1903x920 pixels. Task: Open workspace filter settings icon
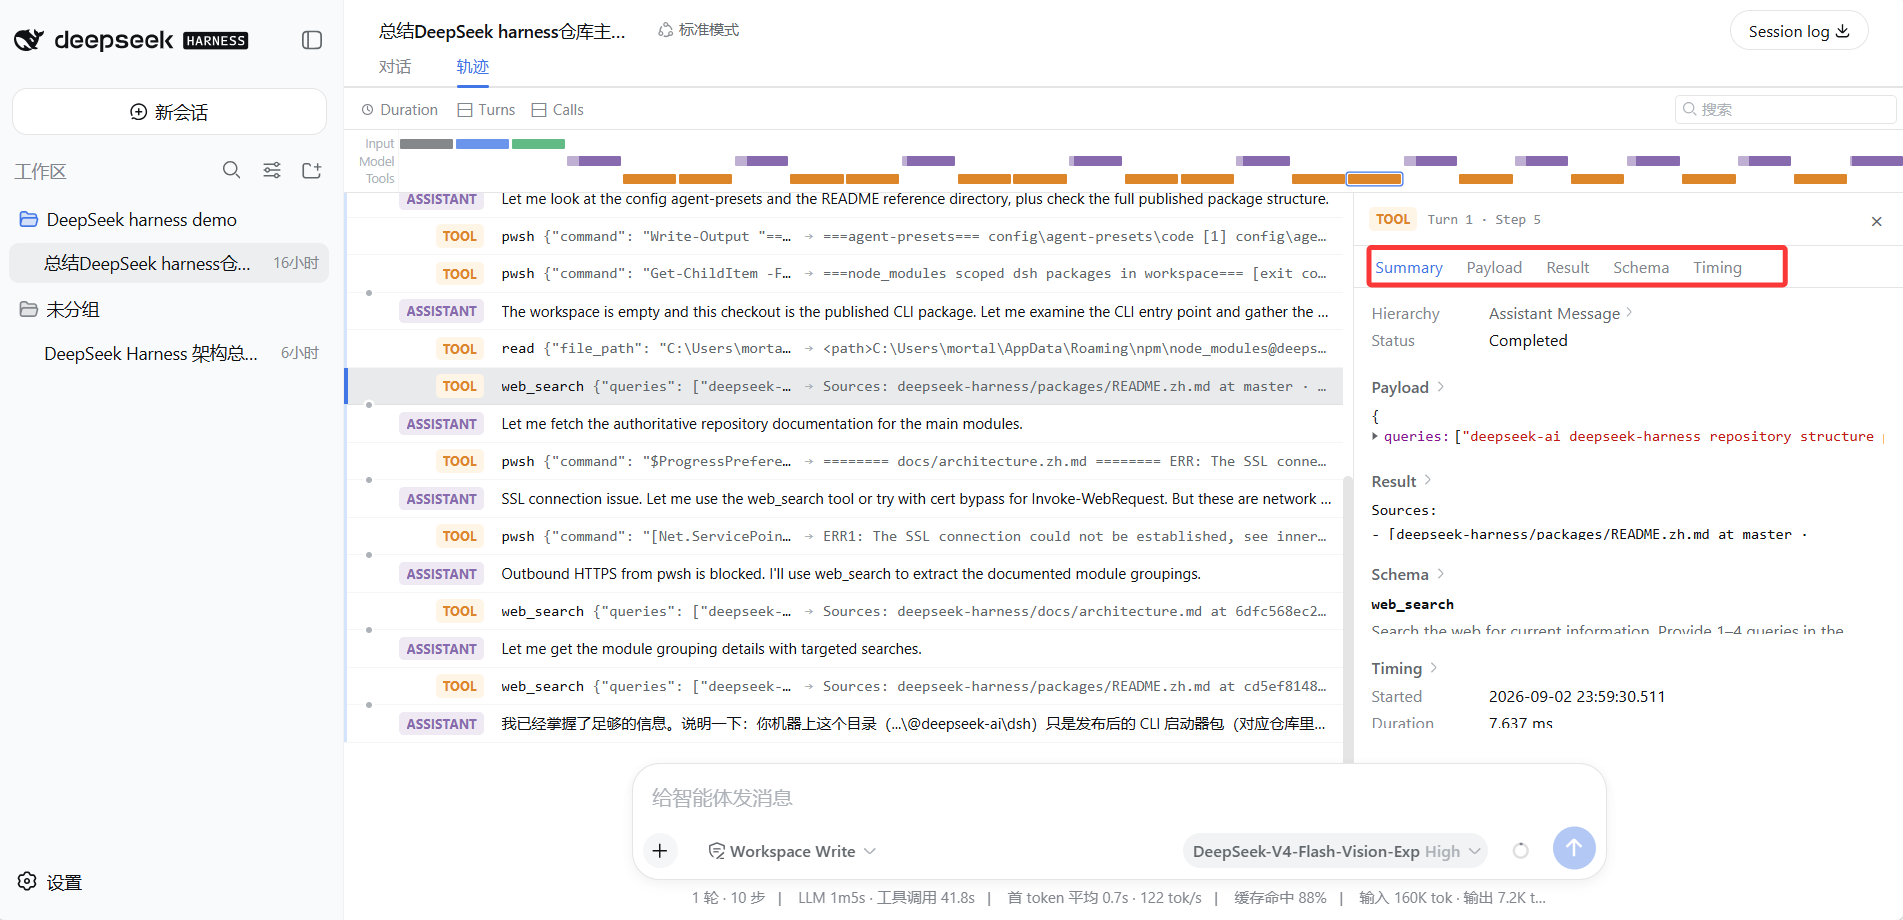pos(272,170)
